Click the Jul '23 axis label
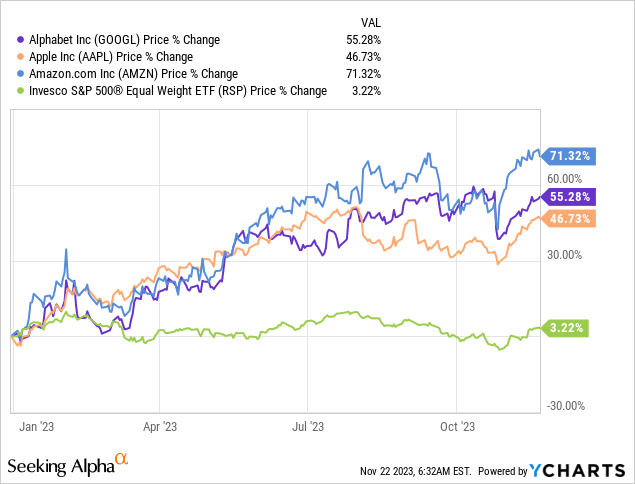The width and height of the screenshot is (635, 484). (307, 425)
